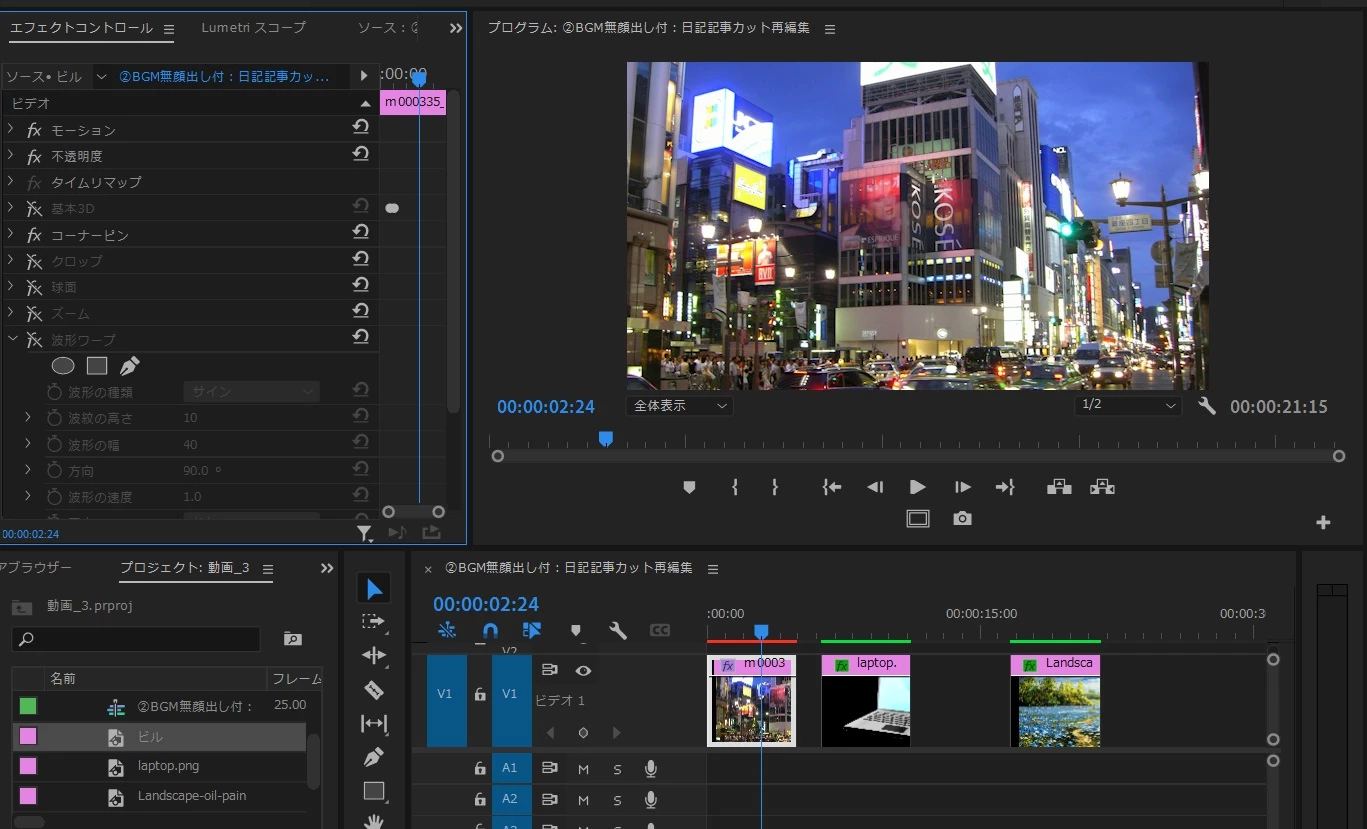
Task: Expand the モーション effect properties
Action: 11,130
